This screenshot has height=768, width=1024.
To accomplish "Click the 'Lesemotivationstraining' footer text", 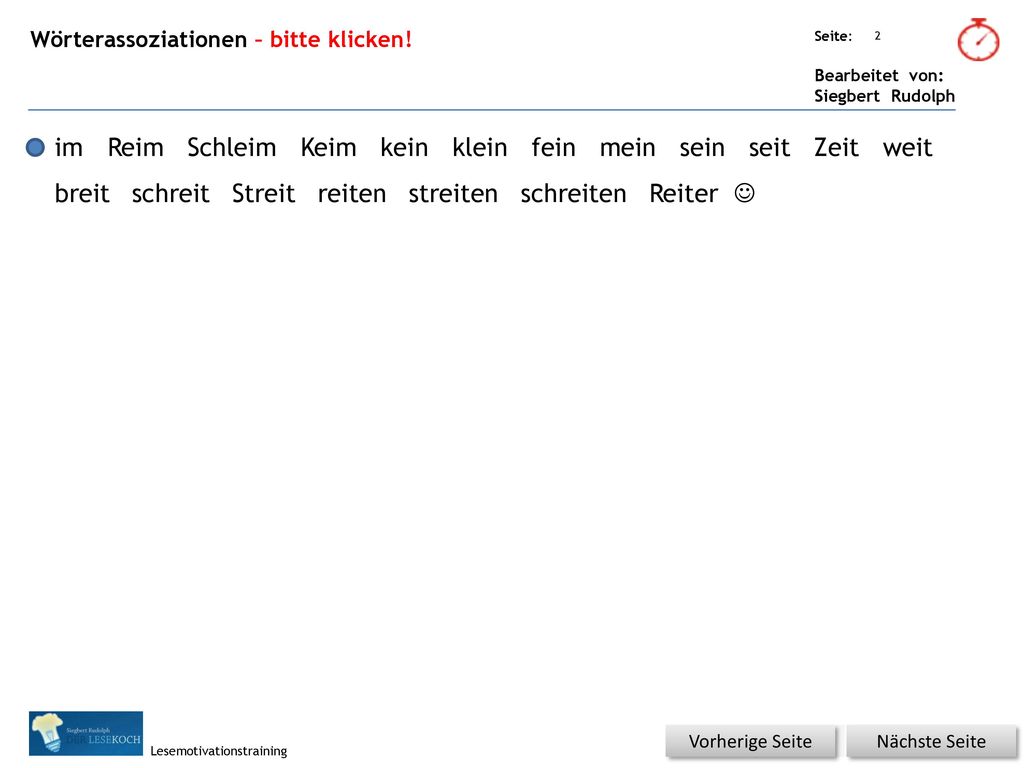I will (x=219, y=751).
